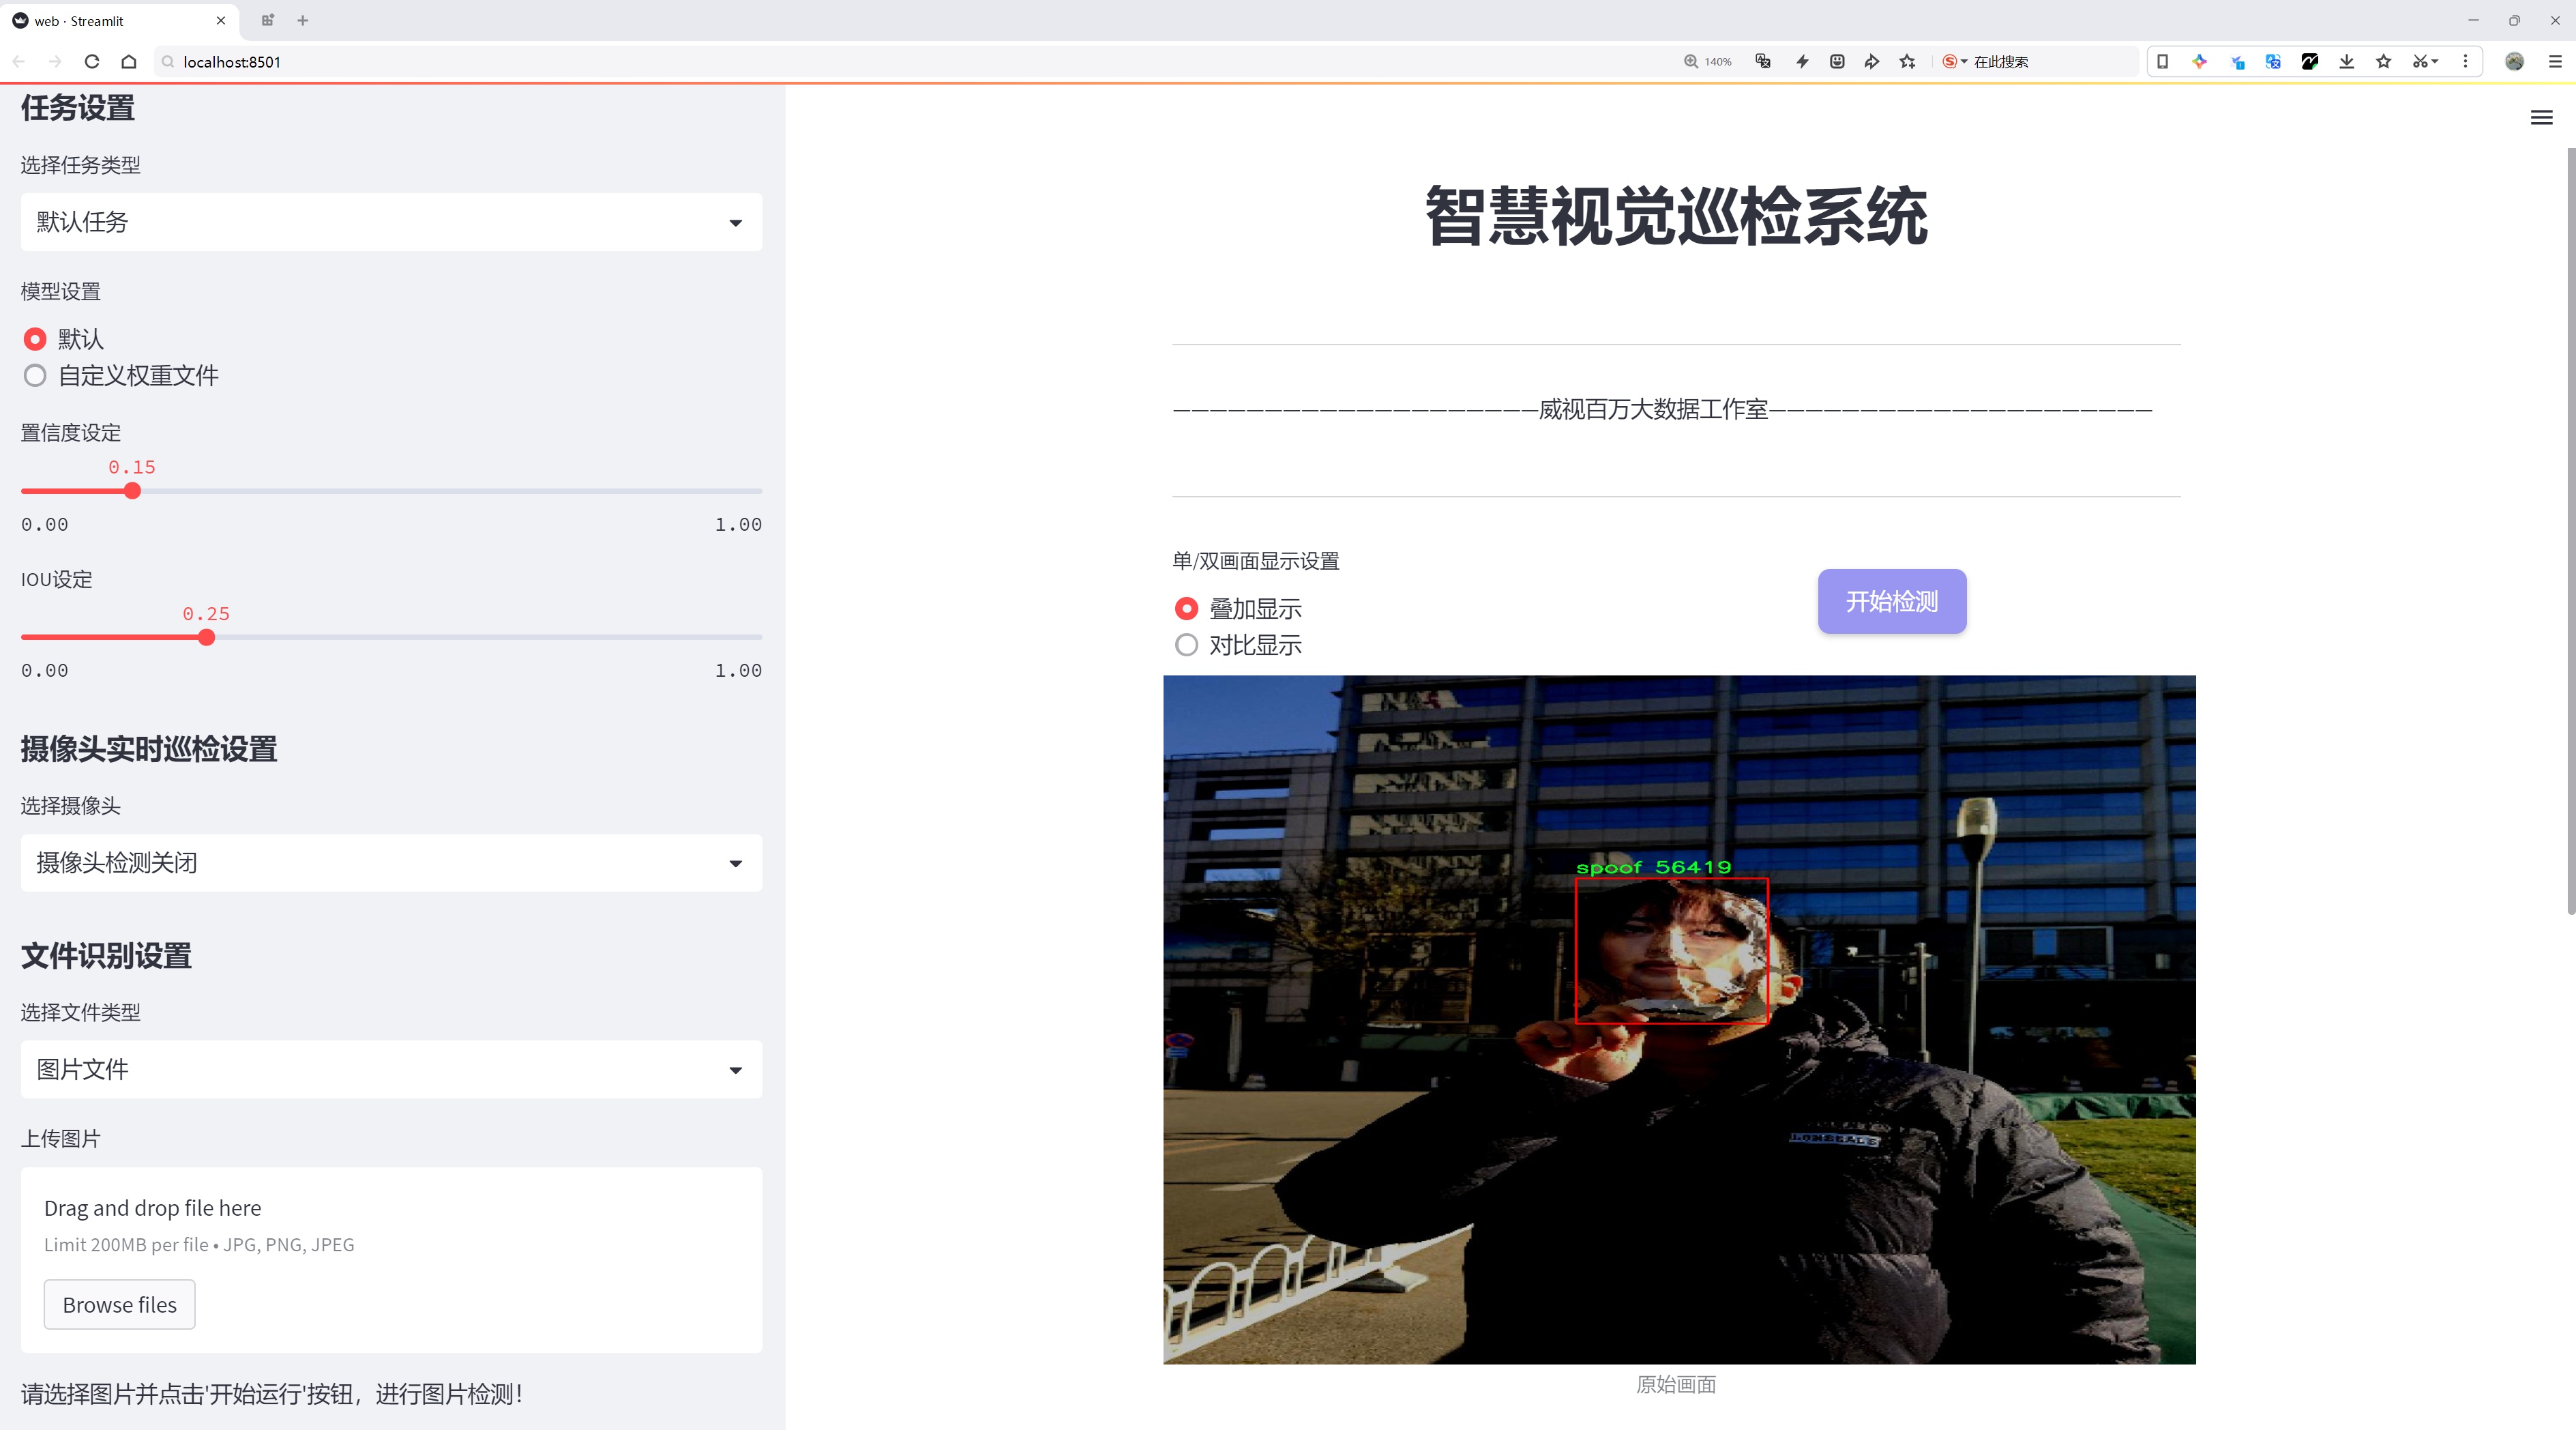The width and height of the screenshot is (2576, 1430).
Task: Open a new browser tab
Action: click(303, 20)
